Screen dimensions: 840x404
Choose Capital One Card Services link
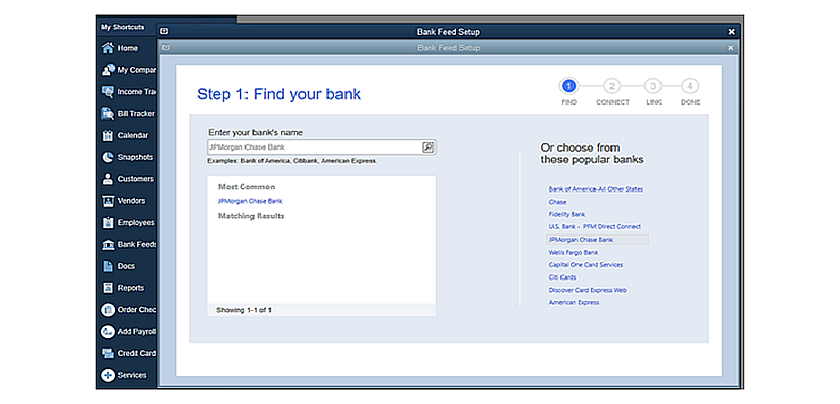(585, 265)
